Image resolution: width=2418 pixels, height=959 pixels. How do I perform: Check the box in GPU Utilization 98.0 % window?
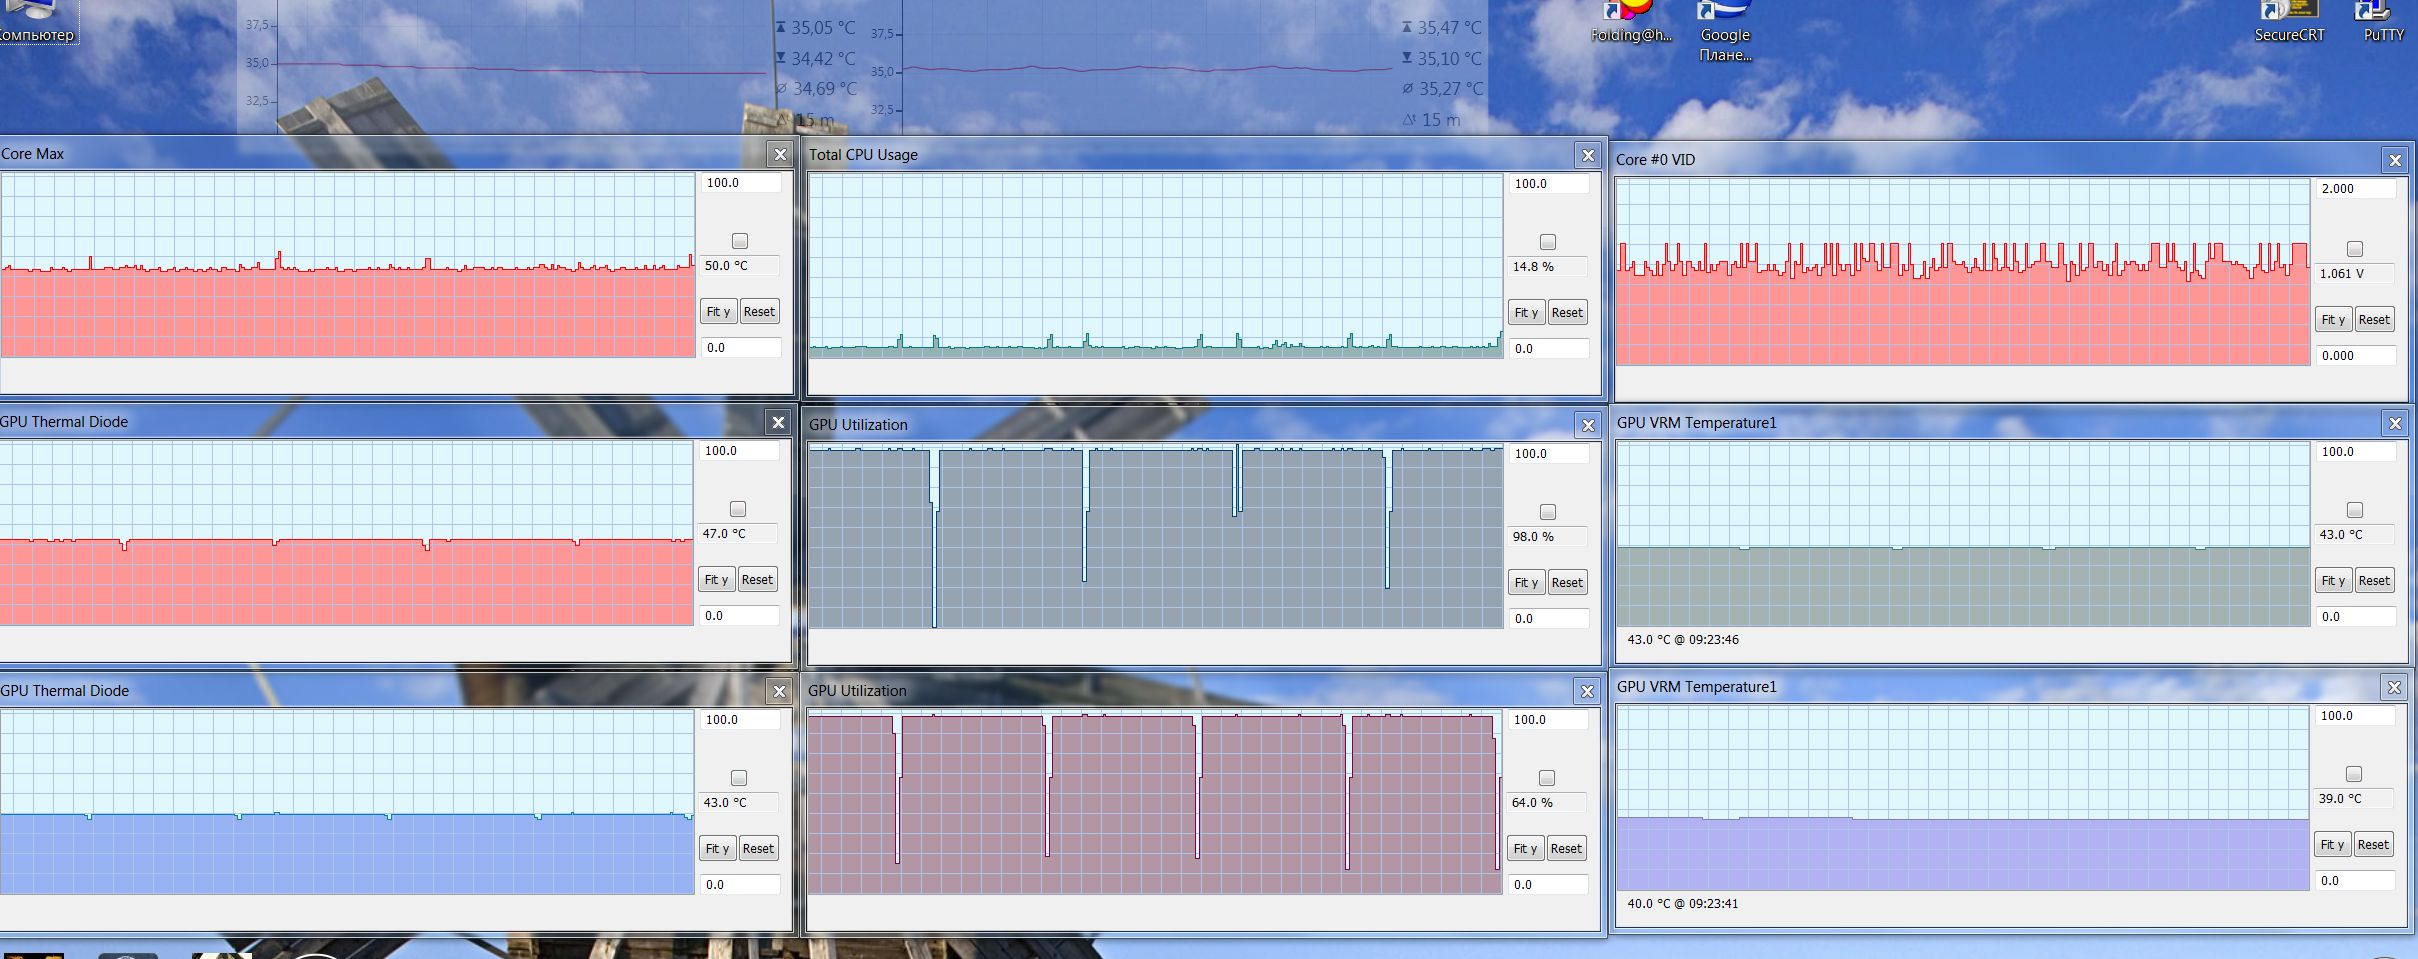coord(1548,512)
